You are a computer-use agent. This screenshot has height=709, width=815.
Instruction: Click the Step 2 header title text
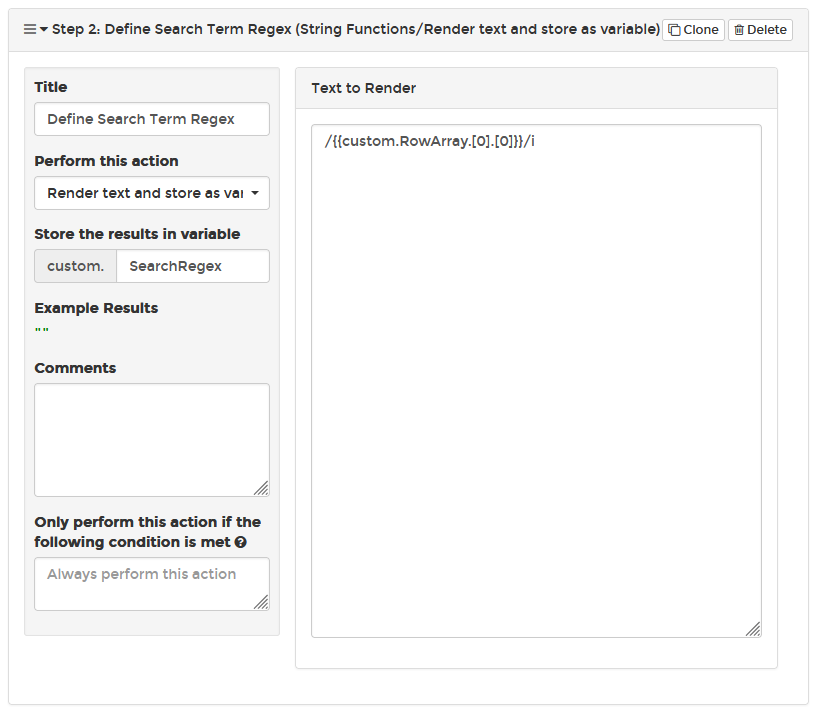[x=356, y=29]
